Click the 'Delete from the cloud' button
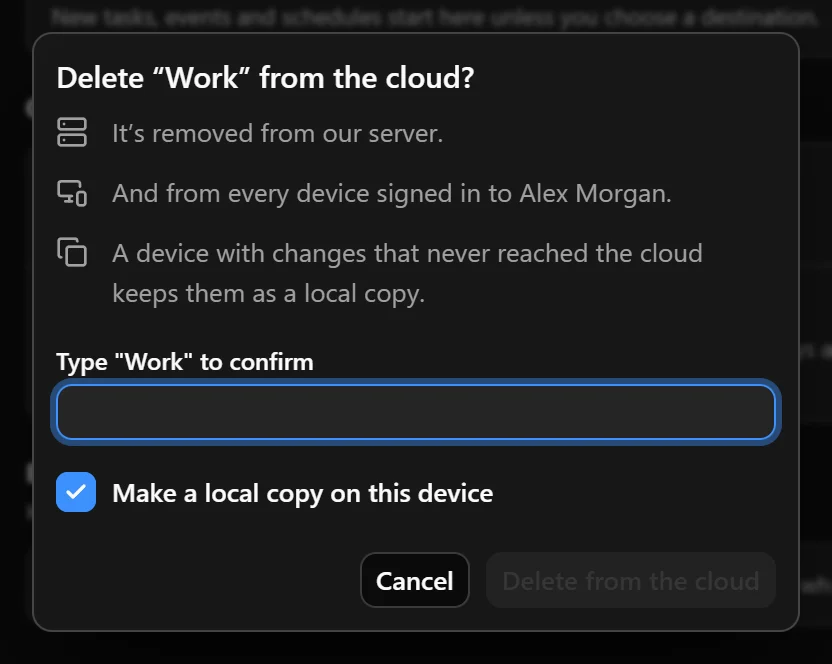 (x=631, y=580)
